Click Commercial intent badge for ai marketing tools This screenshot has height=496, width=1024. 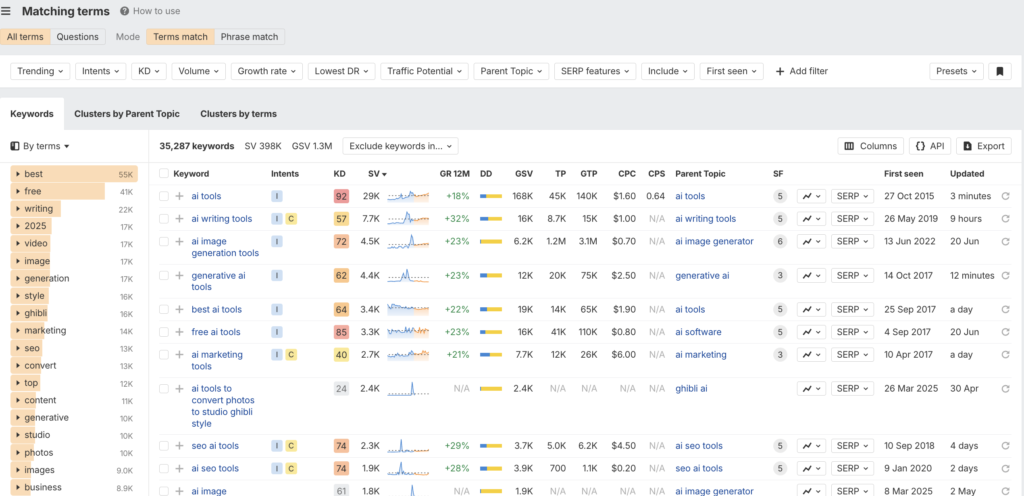pyautogui.click(x=291, y=354)
